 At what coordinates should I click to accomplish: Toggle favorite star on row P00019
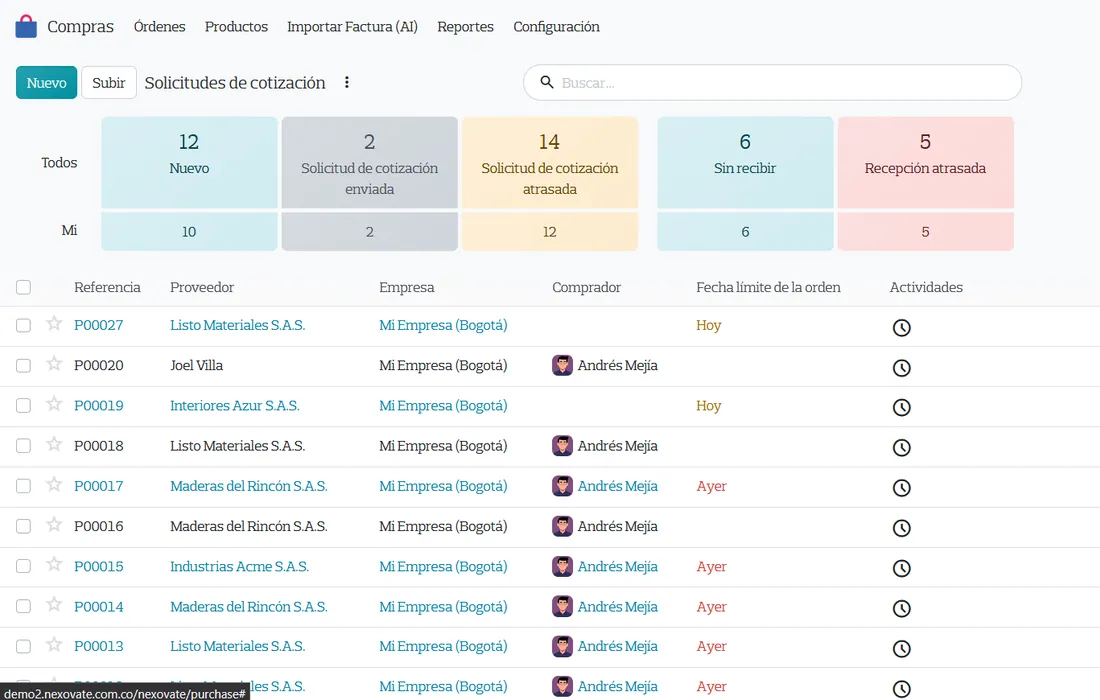point(54,403)
